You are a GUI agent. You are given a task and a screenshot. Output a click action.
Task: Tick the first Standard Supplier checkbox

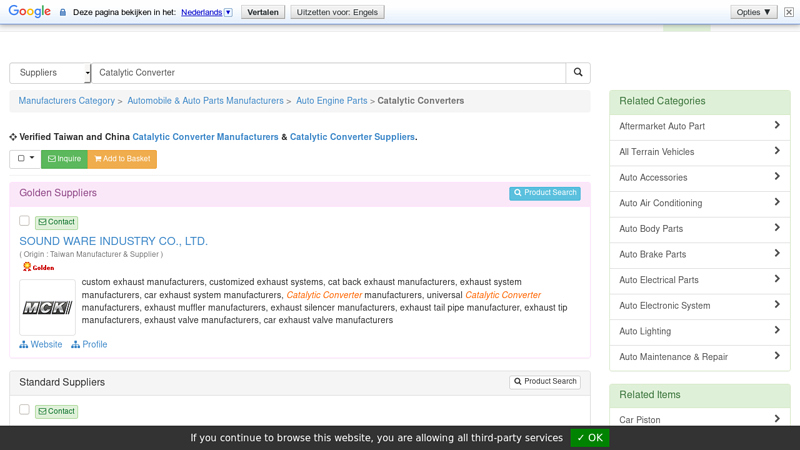pos(25,410)
